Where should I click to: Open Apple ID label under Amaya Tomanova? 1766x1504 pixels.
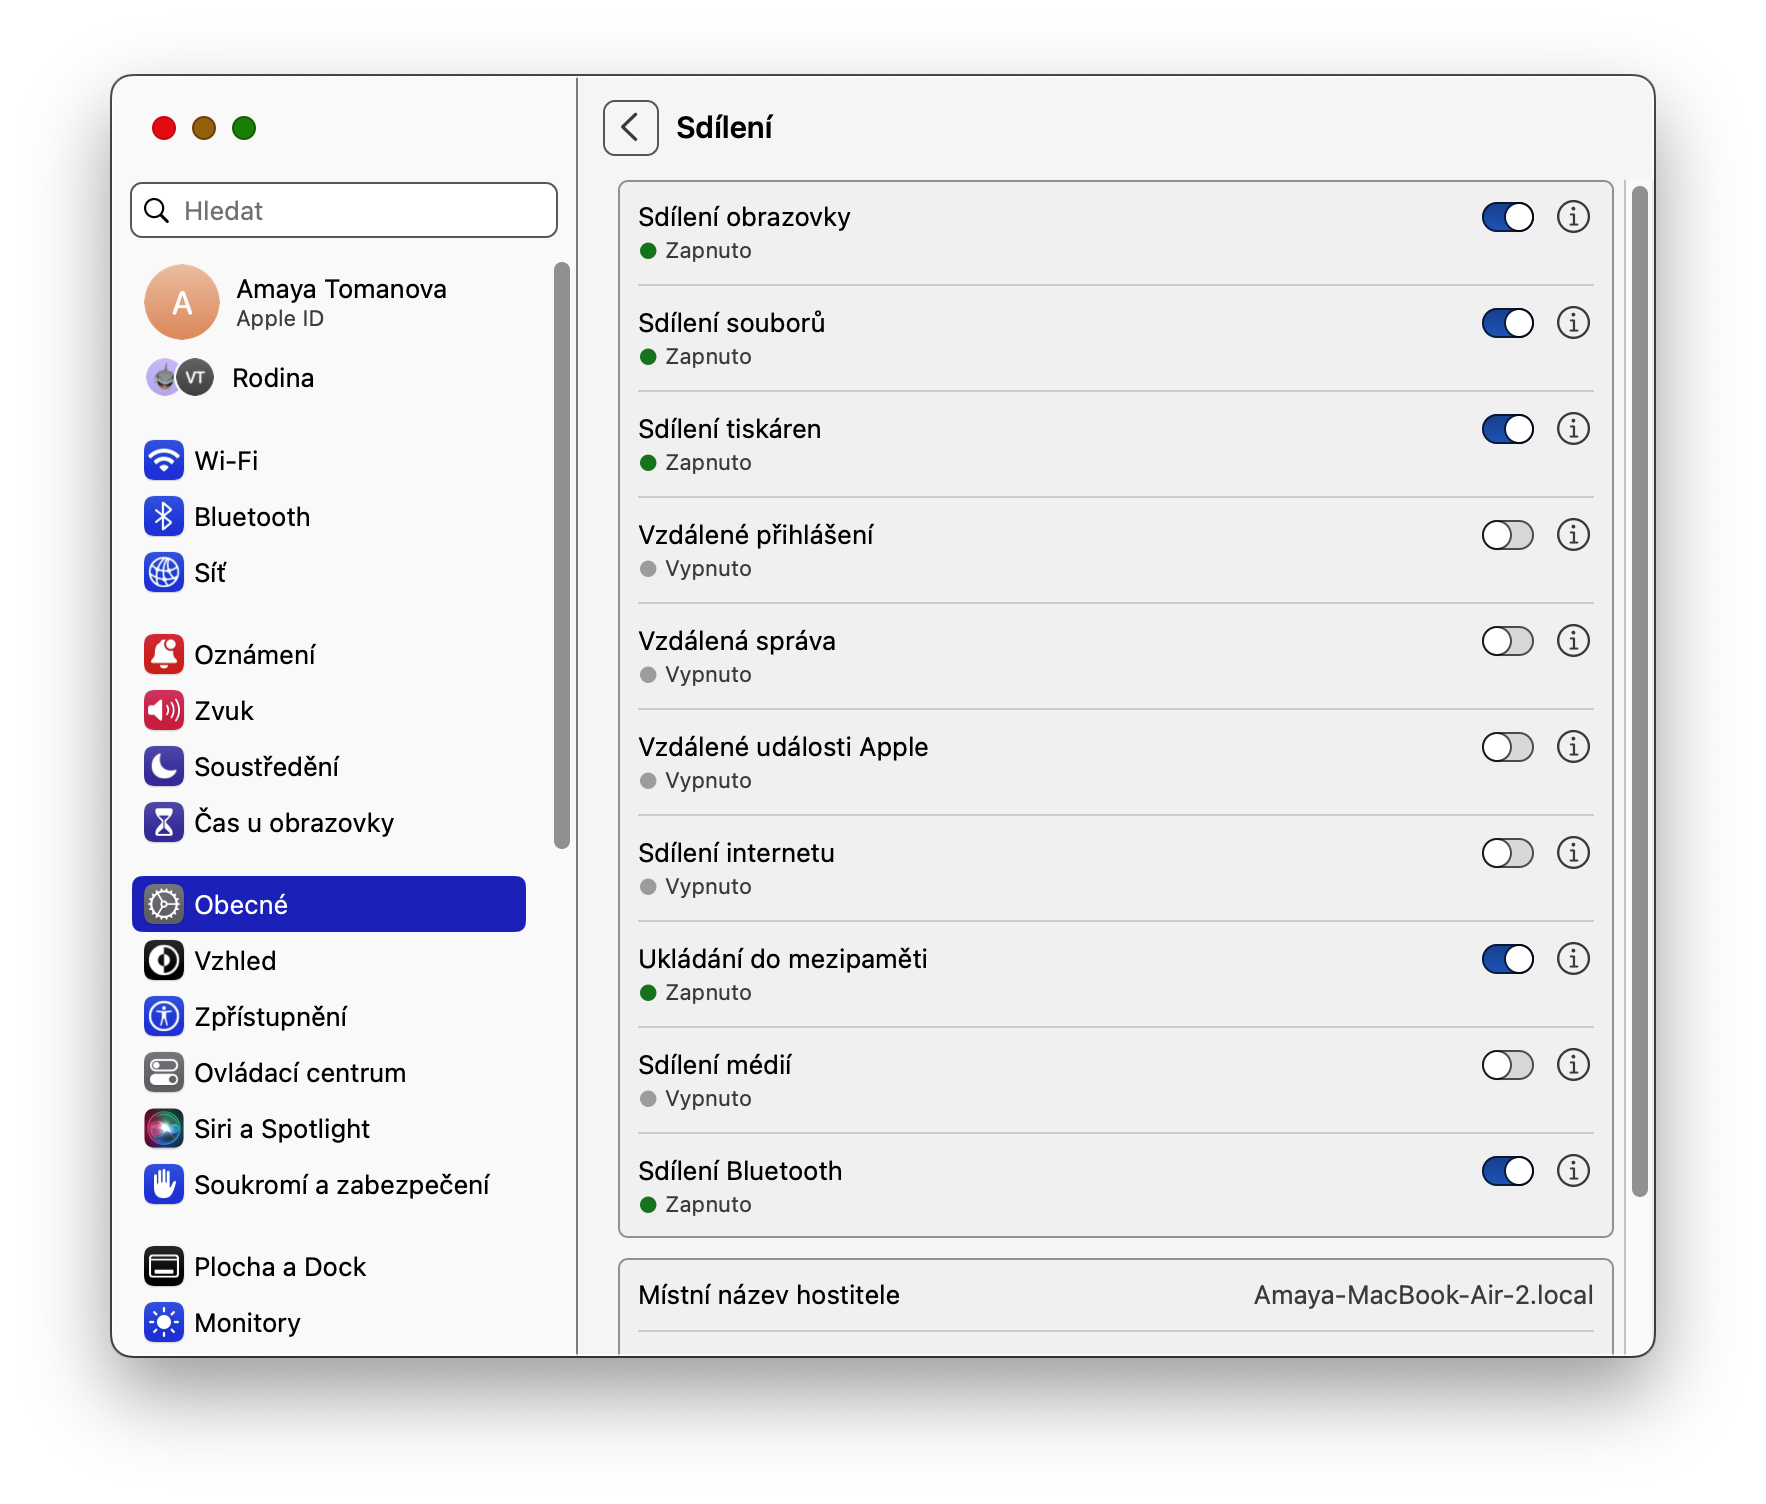coord(280,319)
